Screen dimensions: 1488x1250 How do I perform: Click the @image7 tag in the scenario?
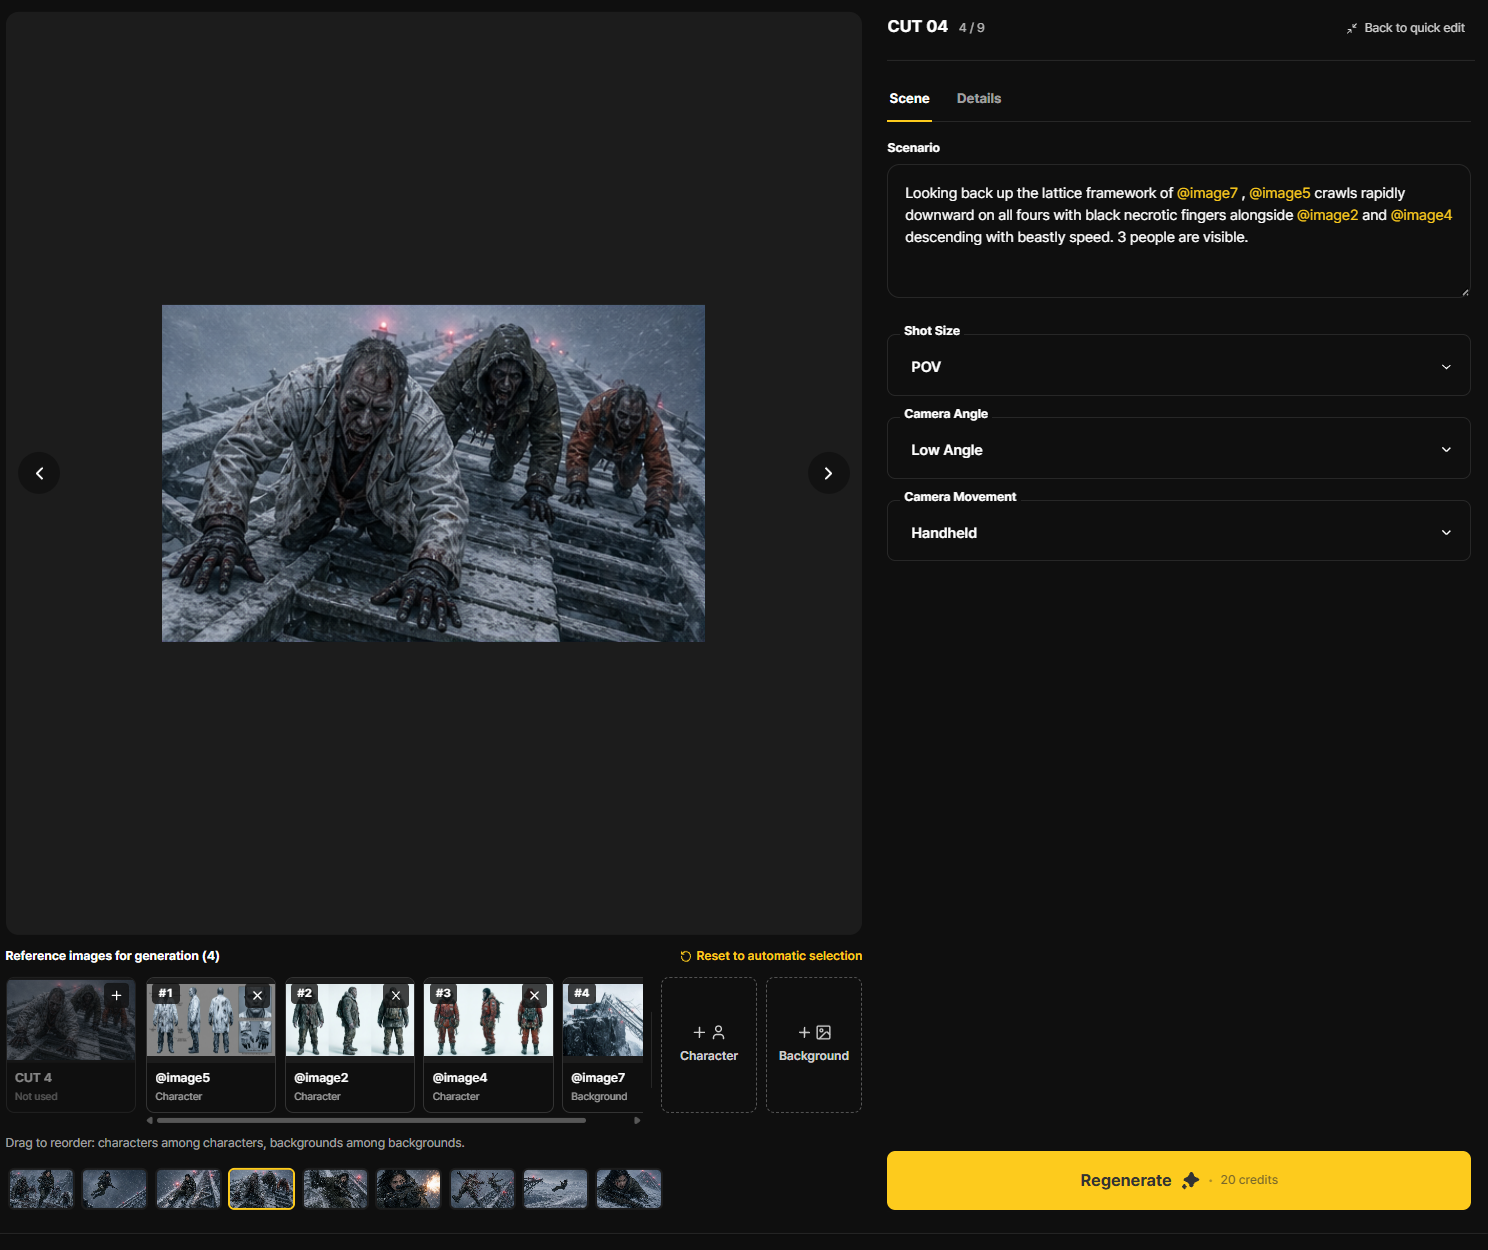1207,193
